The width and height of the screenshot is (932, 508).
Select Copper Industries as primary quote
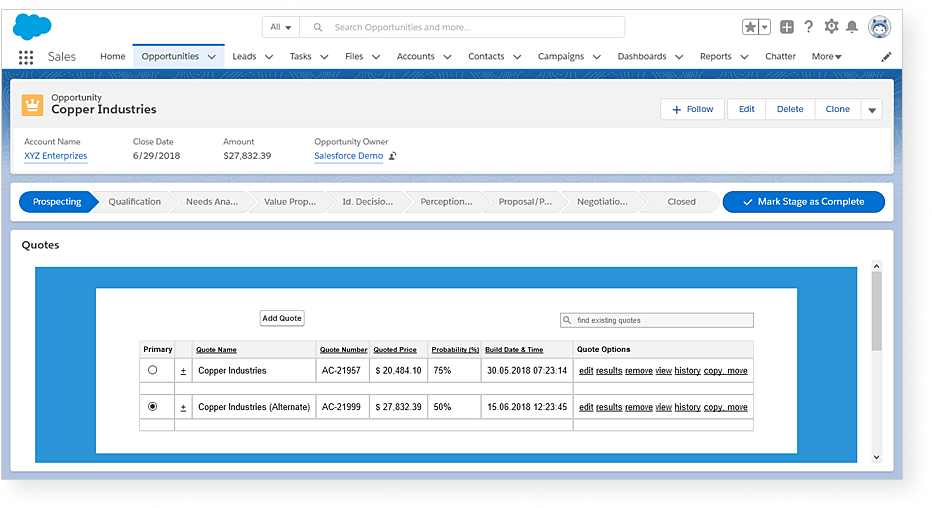point(153,370)
